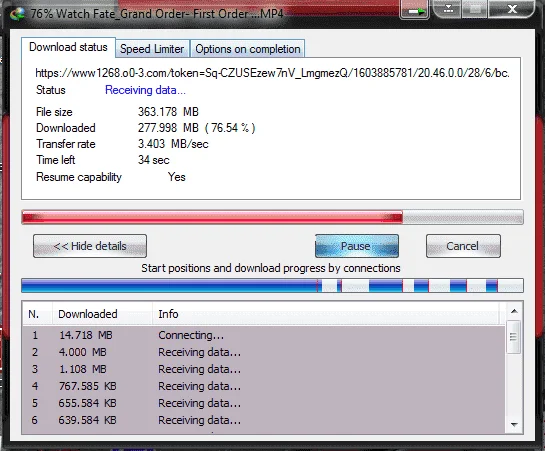Click the N. column header
Image resolution: width=545 pixels, height=451 pixels.
click(38, 314)
